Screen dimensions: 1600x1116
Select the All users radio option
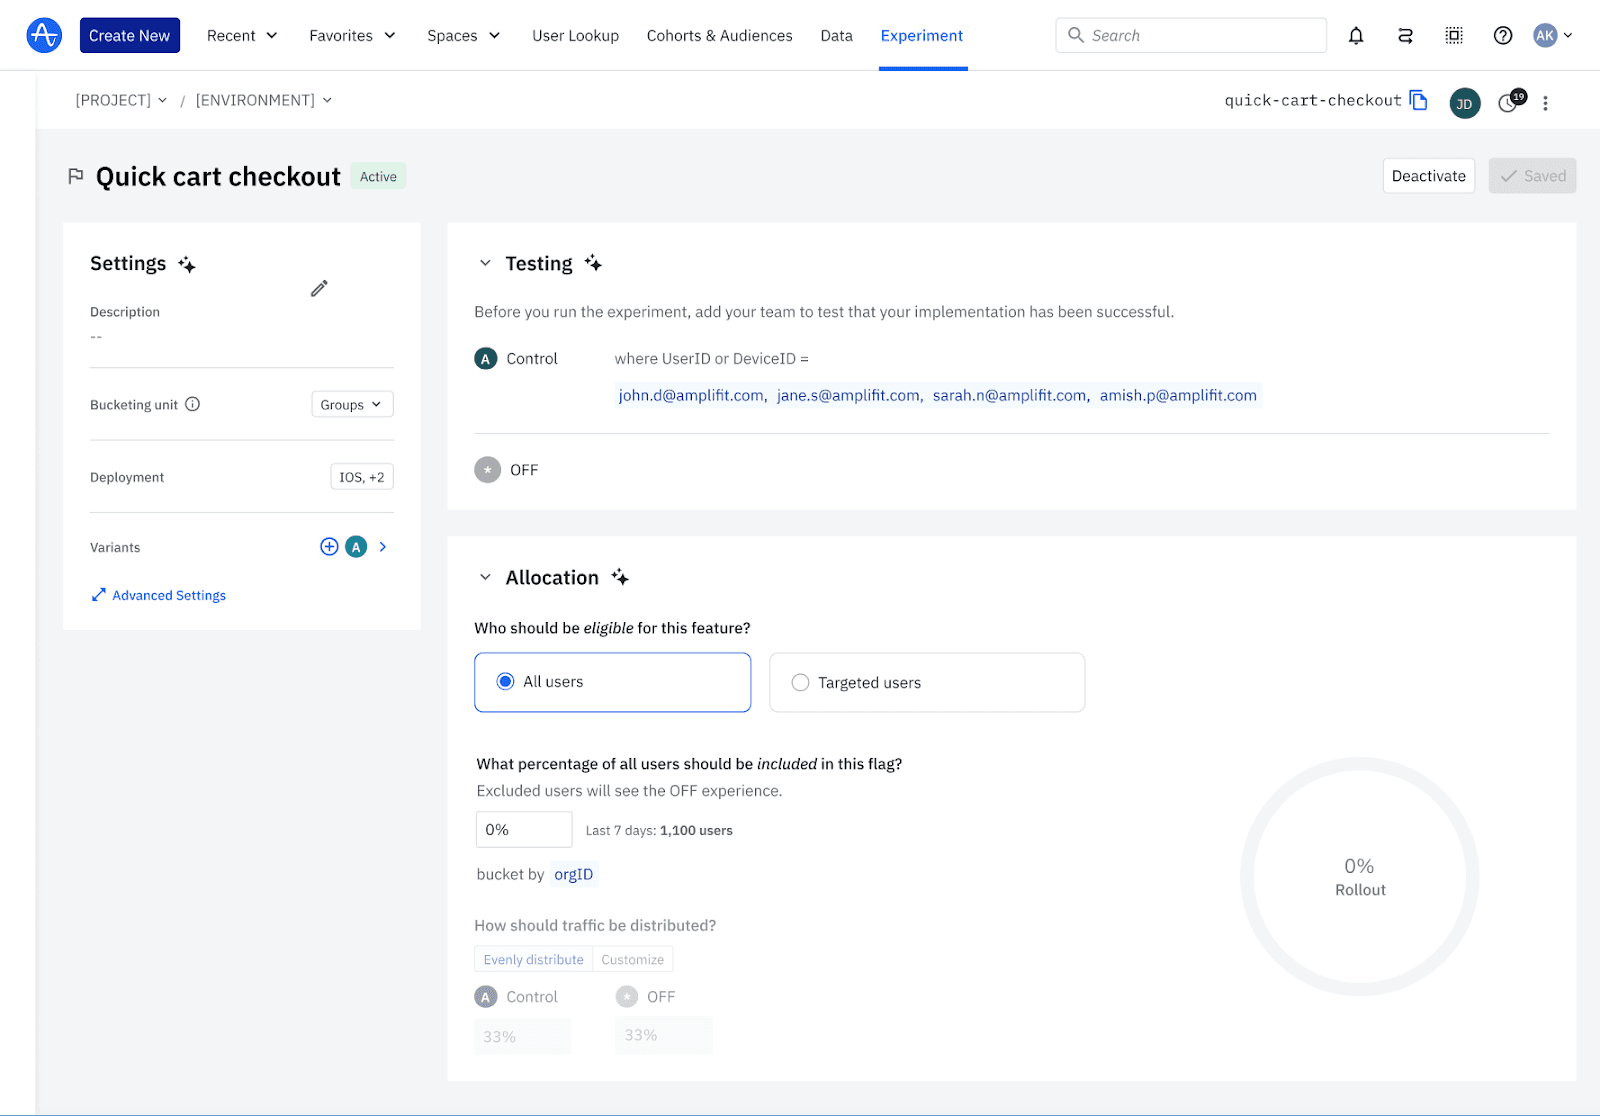click(x=506, y=682)
